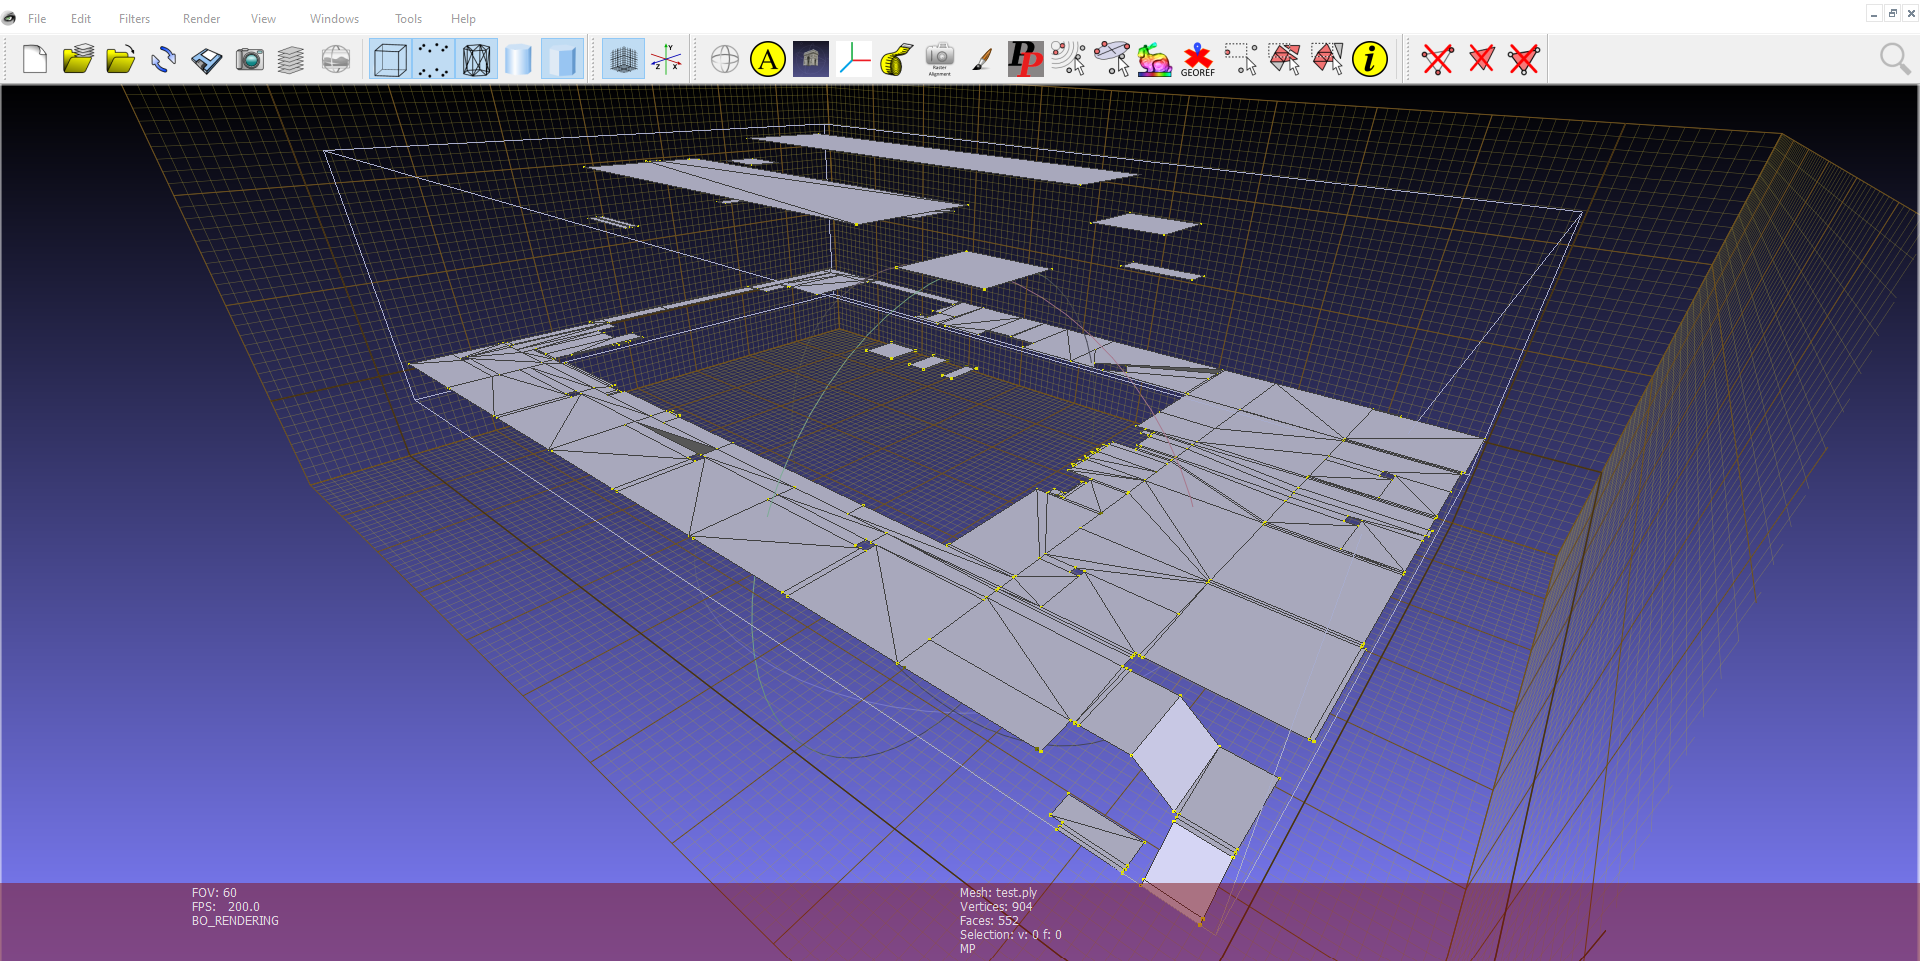Click the GEOREF reference scene tool

pyautogui.click(x=1197, y=60)
